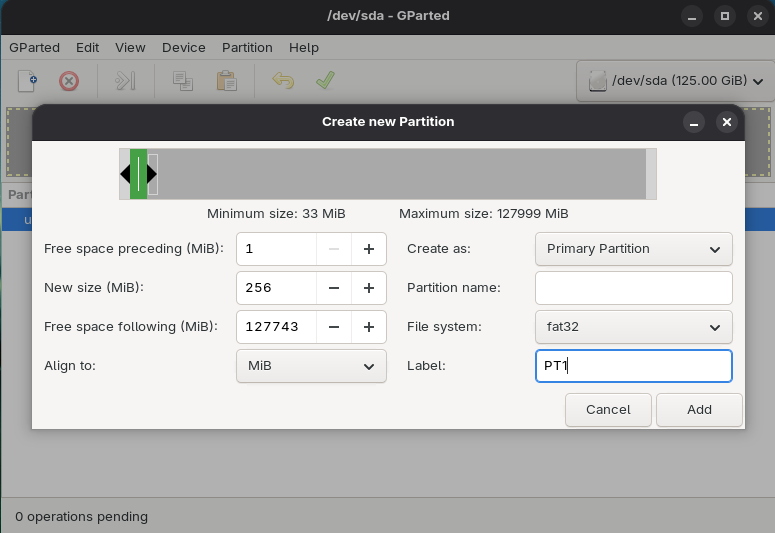Close the Create new Partition dialog
Screen dimensions: 775x533
pyautogui.click(x=727, y=122)
